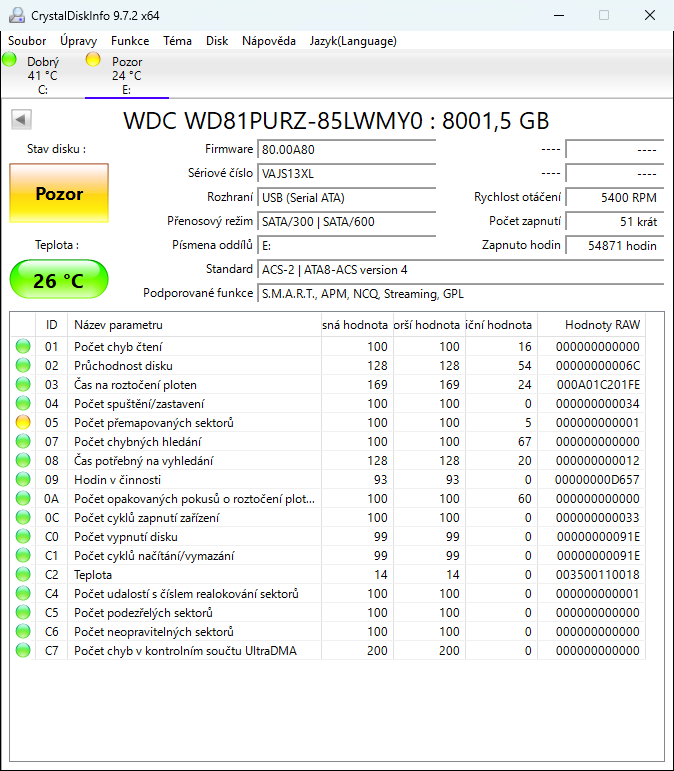This screenshot has width=674, height=771.
Task: Open the Téma menu
Action: pyautogui.click(x=177, y=41)
